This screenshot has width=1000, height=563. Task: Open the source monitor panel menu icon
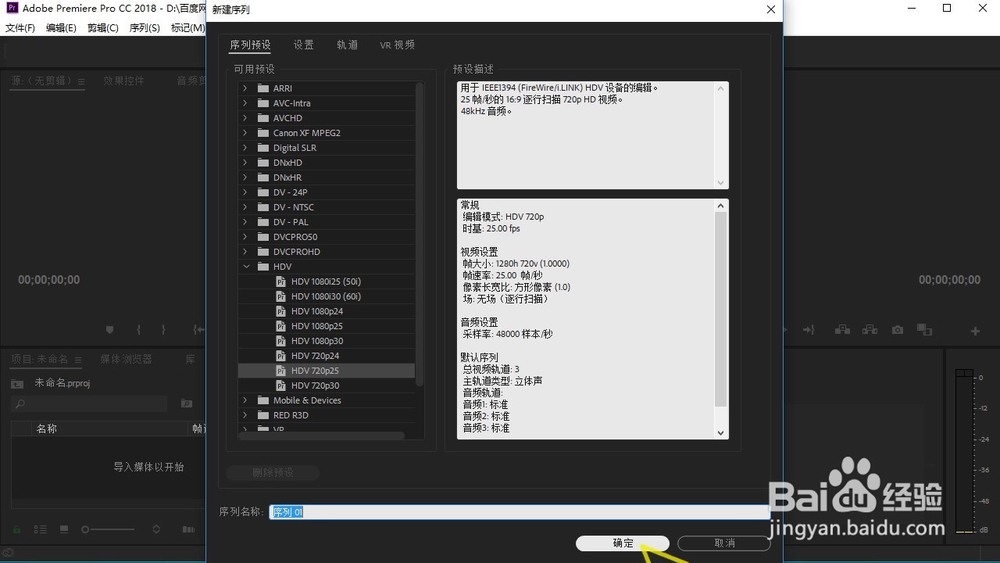[81, 82]
